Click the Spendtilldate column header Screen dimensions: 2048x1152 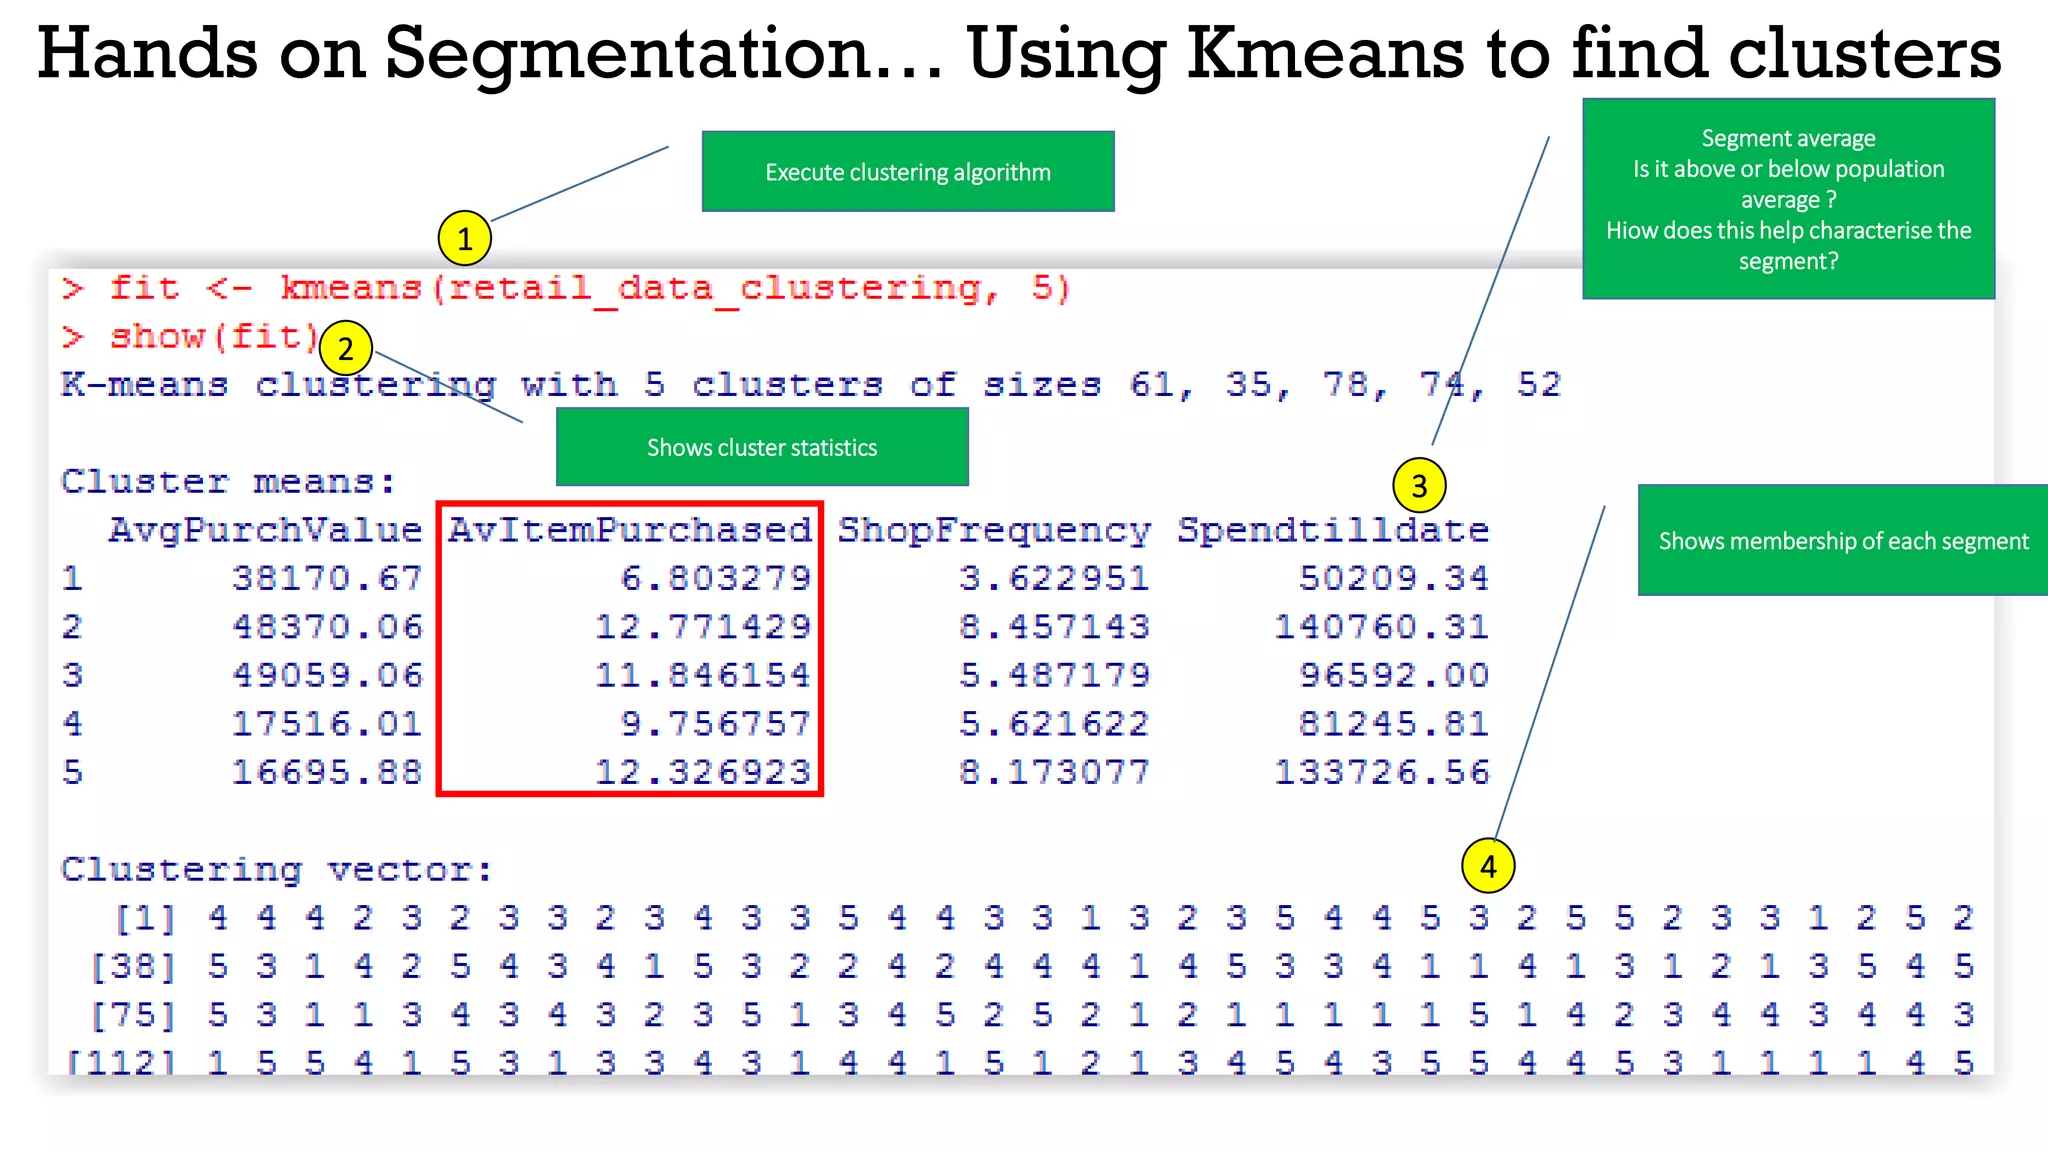click(1333, 530)
